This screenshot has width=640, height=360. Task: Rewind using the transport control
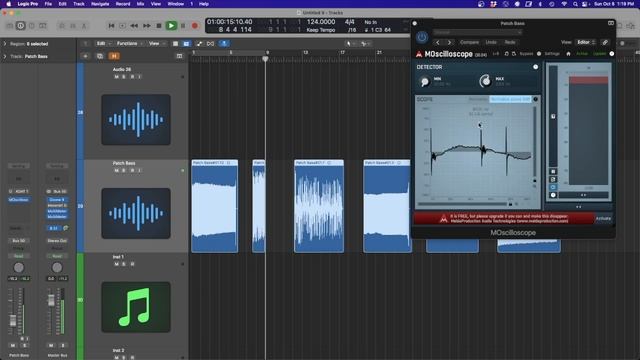tap(134, 26)
